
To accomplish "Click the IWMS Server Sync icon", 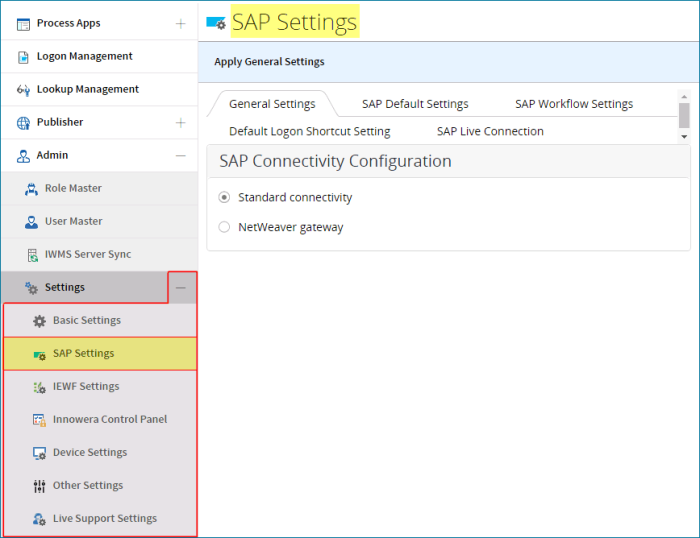I will (33, 255).
